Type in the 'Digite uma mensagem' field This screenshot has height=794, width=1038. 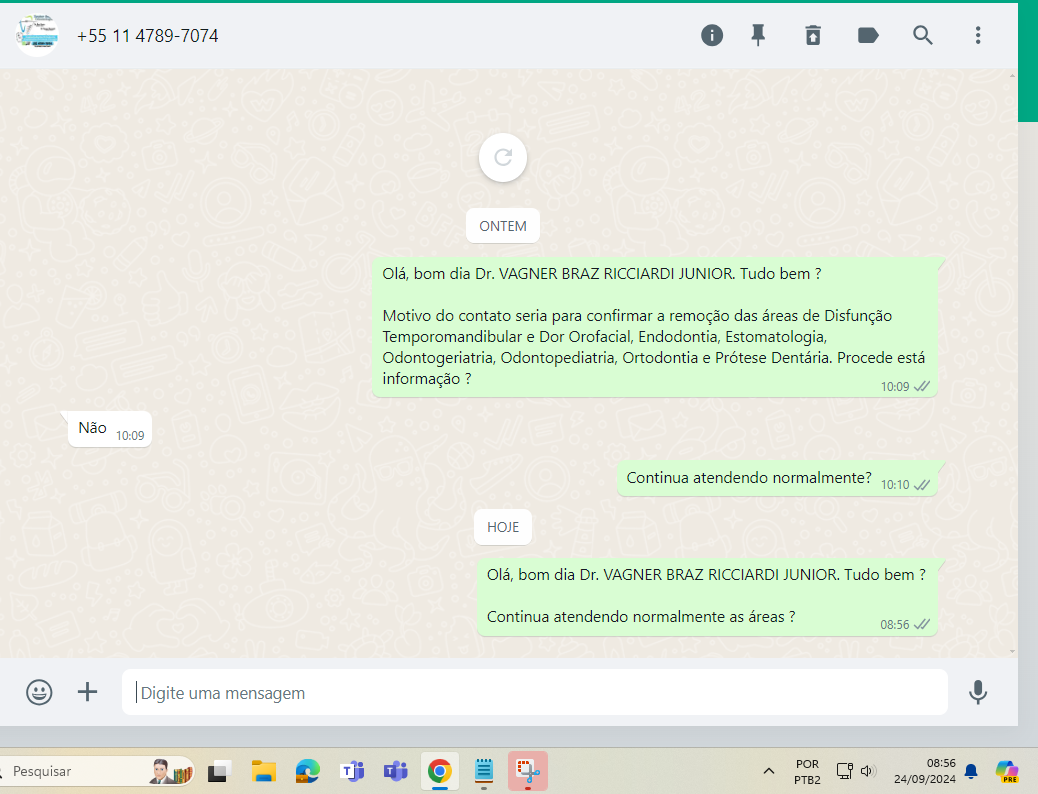535,693
